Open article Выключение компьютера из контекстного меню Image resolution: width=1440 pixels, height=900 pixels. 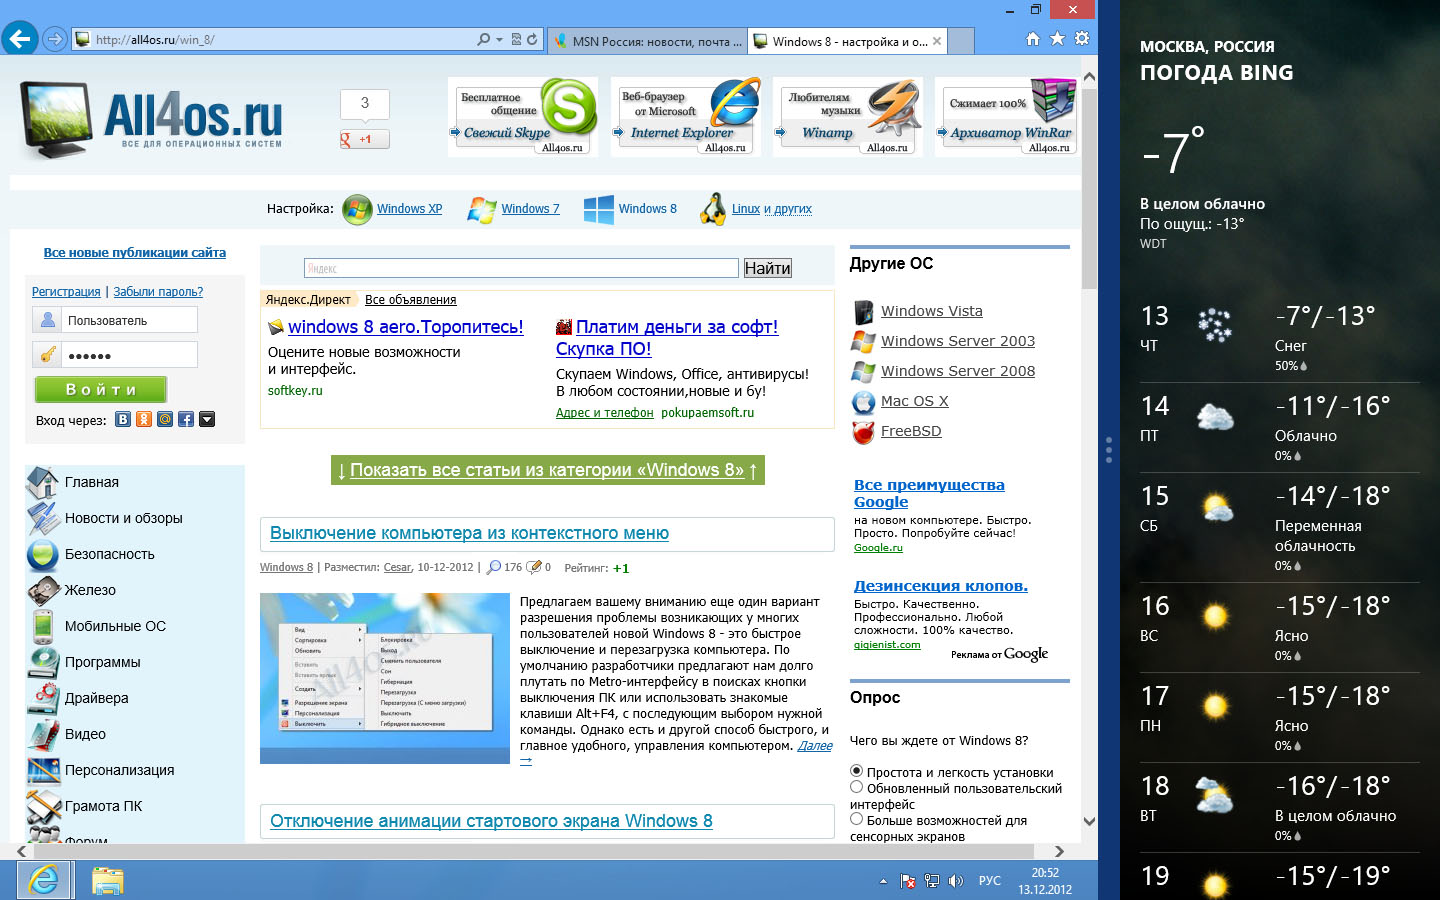click(x=469, y=533)
